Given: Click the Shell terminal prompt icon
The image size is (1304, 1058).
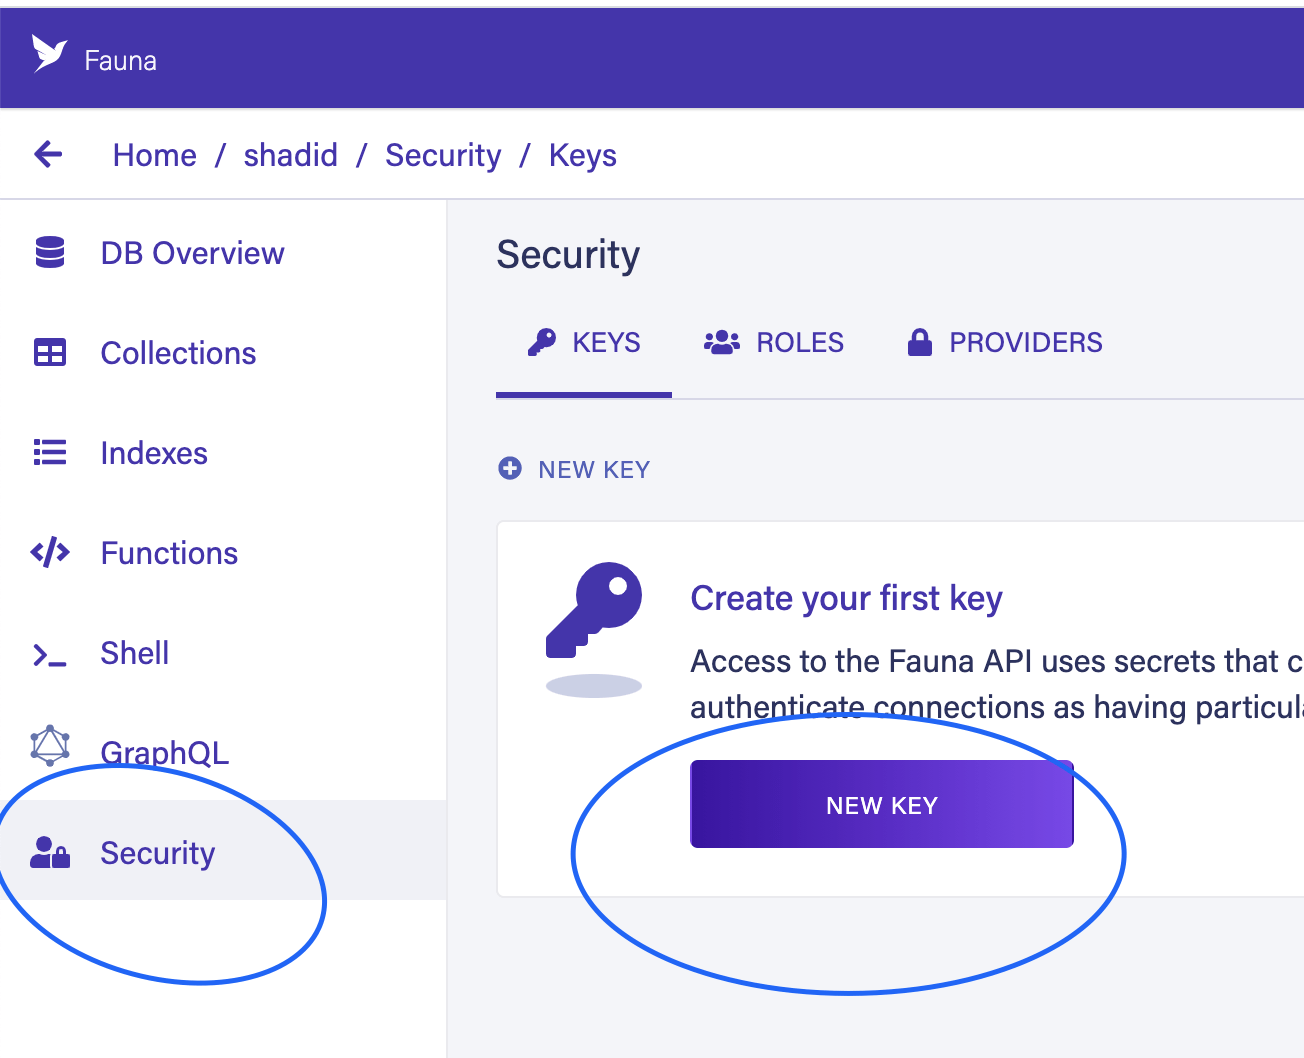Looking at the screenshot, I should [x=50, y=655].
